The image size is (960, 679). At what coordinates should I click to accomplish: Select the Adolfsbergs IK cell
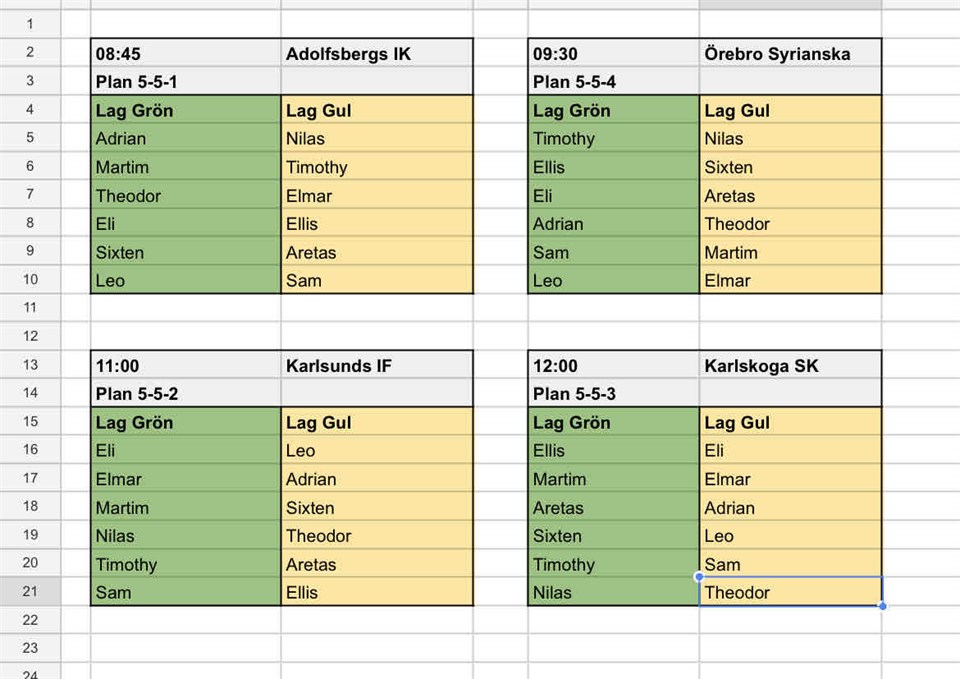tap(376, 54)
